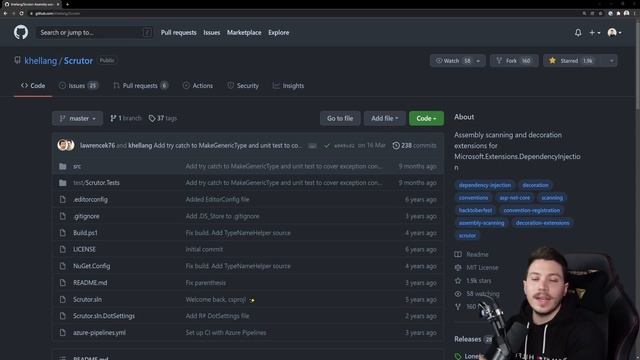Screen dimensions: 640x360
Task: Select the decoration-extensions topic tag
Action: (x=542, y=223)
